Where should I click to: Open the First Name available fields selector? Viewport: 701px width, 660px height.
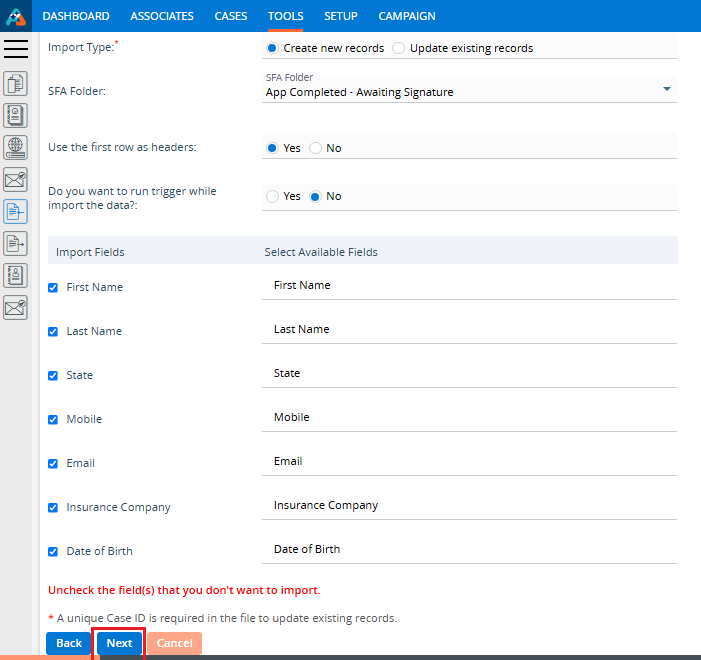coord(469,286)
